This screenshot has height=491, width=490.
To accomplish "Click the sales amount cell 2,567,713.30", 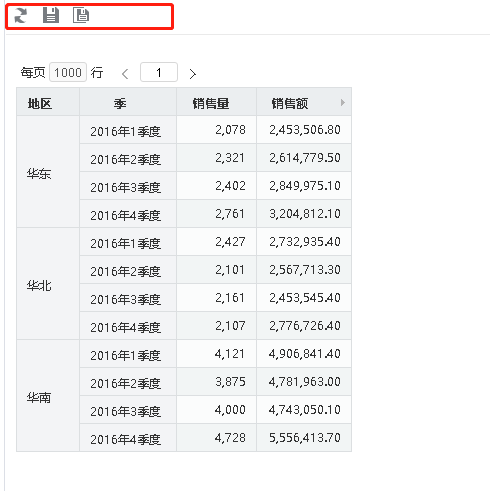I will [x=304, y=270].
